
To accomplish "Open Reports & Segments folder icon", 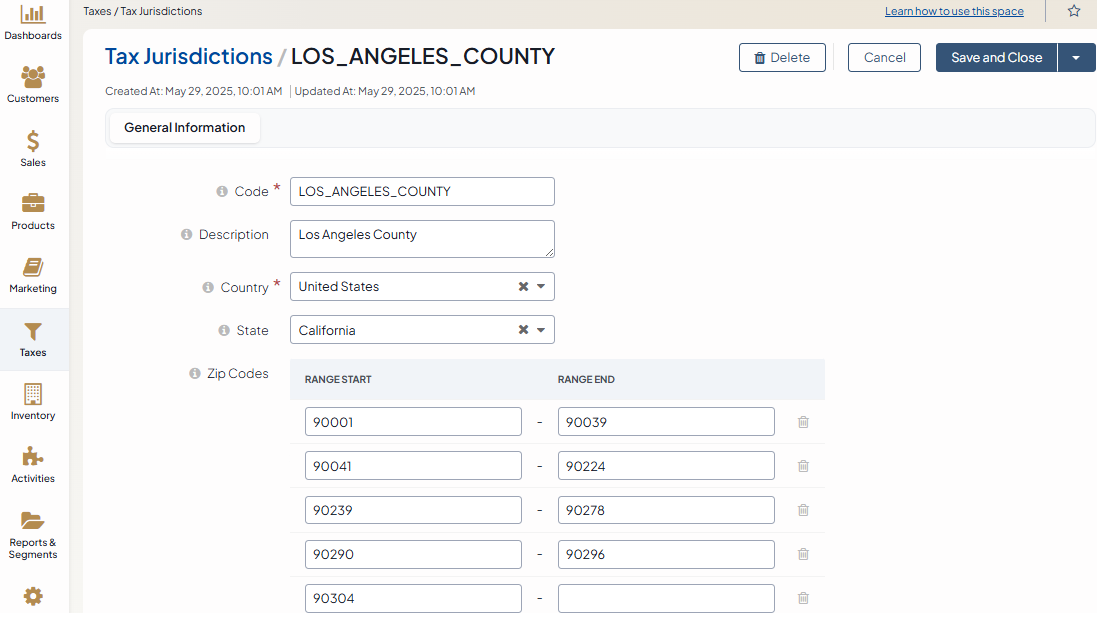I will coord(33,520).
